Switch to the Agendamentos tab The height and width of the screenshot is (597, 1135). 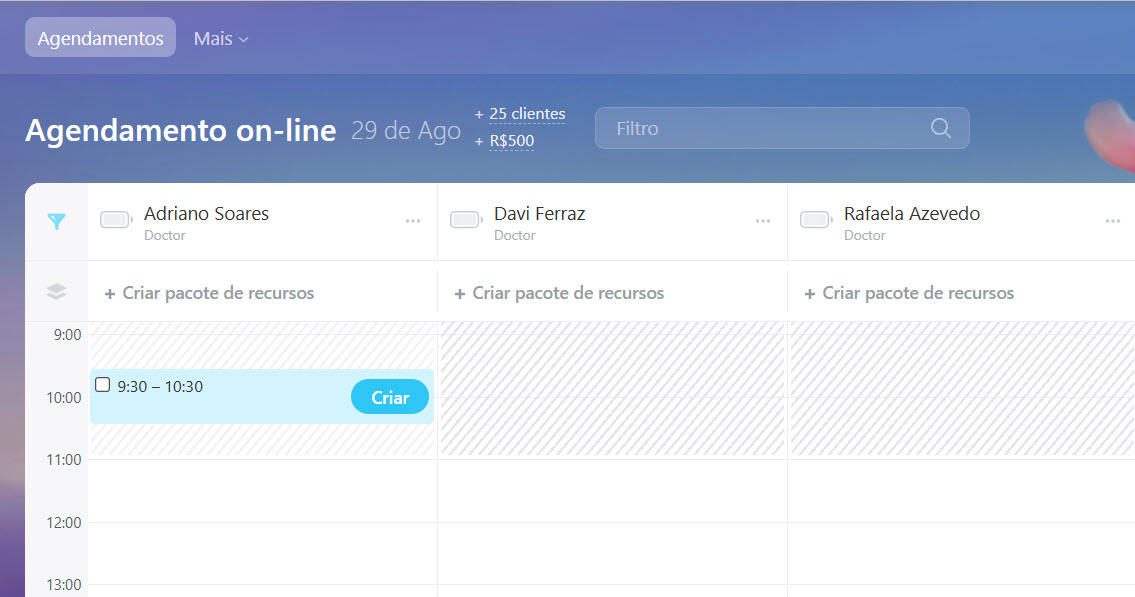[x=100, y=38]
